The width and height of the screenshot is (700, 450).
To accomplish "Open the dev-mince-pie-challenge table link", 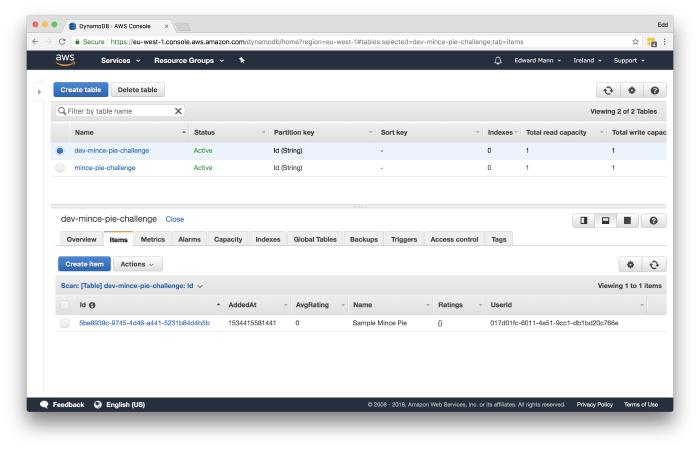I will (112, 151).
